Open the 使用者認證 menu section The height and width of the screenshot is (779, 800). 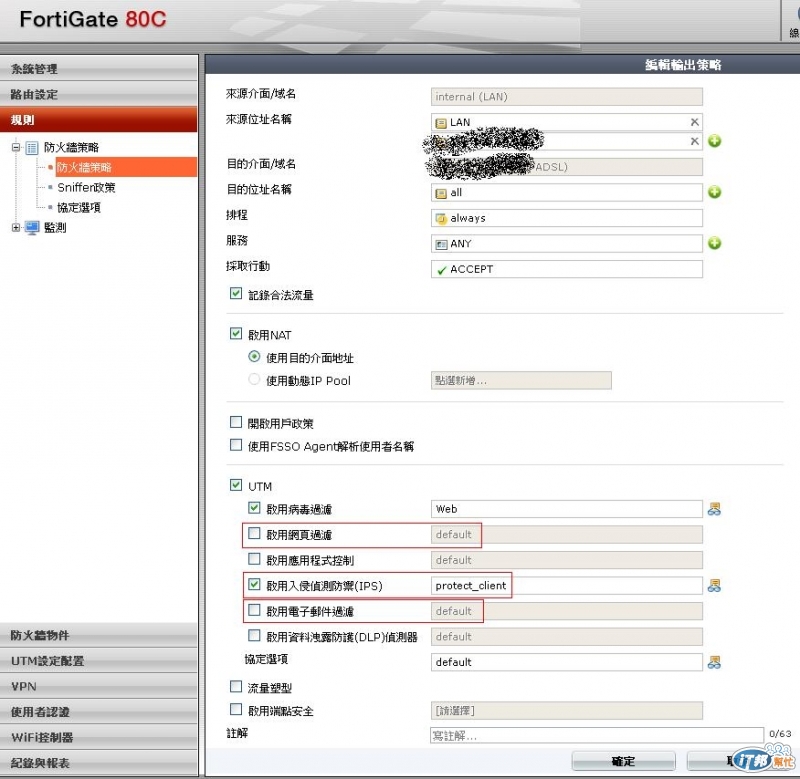pos(99,712)
